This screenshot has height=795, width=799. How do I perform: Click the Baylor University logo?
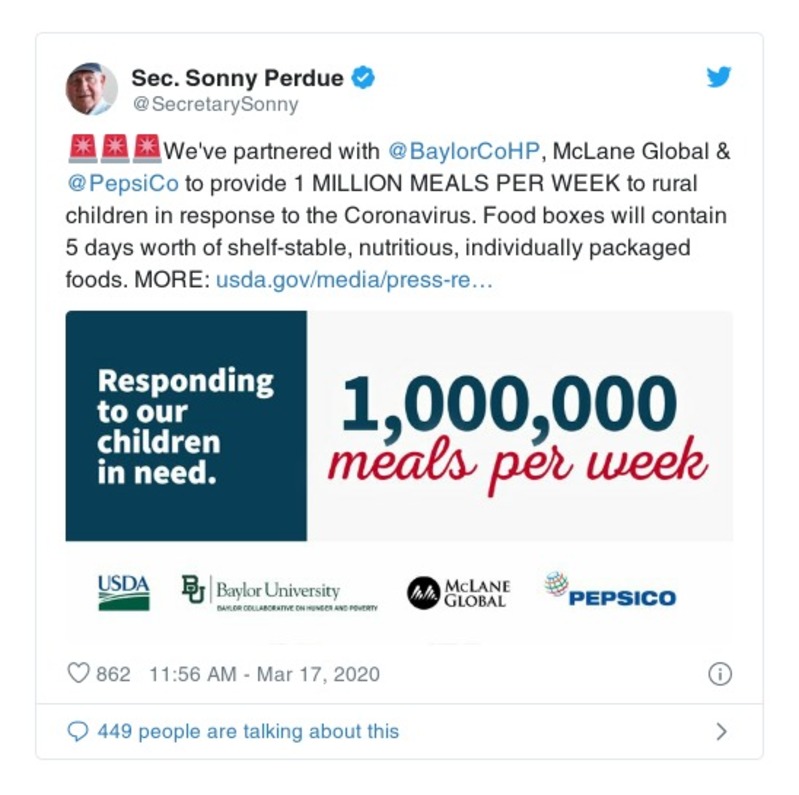(x=279, y=593)
